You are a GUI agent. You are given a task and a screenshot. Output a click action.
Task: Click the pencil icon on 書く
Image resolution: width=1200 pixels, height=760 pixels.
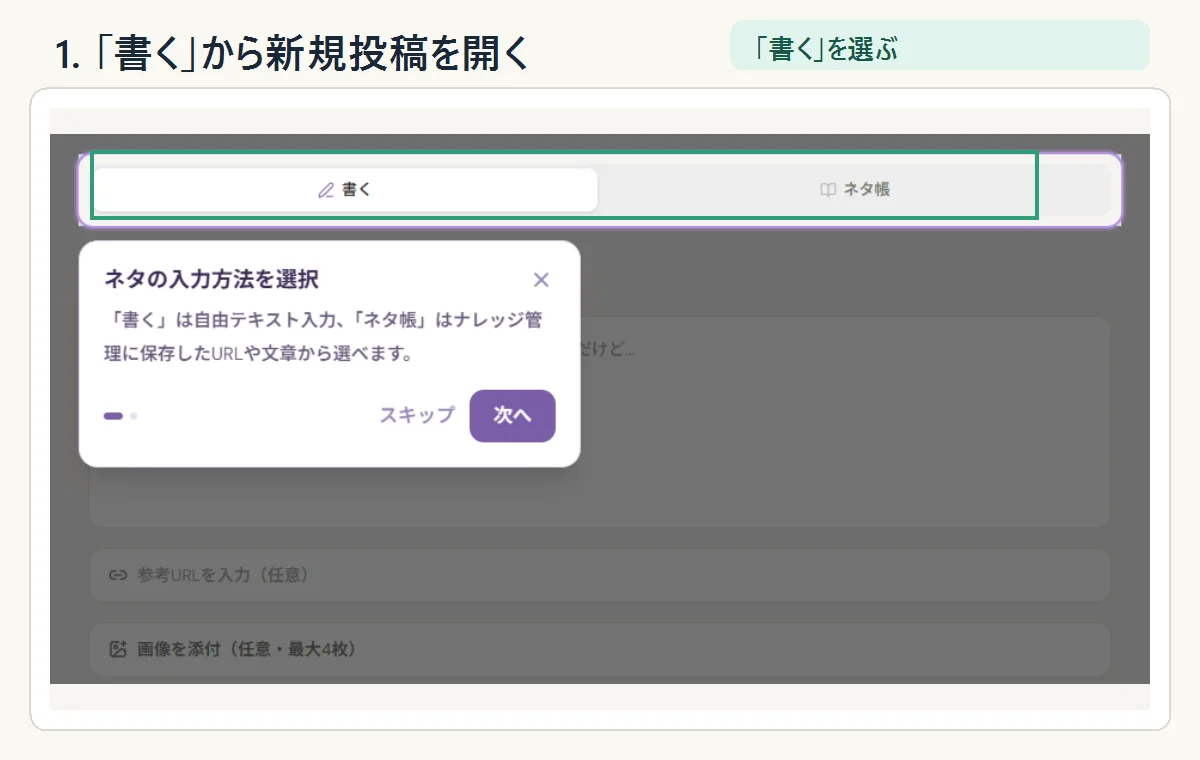pos(326,190)
